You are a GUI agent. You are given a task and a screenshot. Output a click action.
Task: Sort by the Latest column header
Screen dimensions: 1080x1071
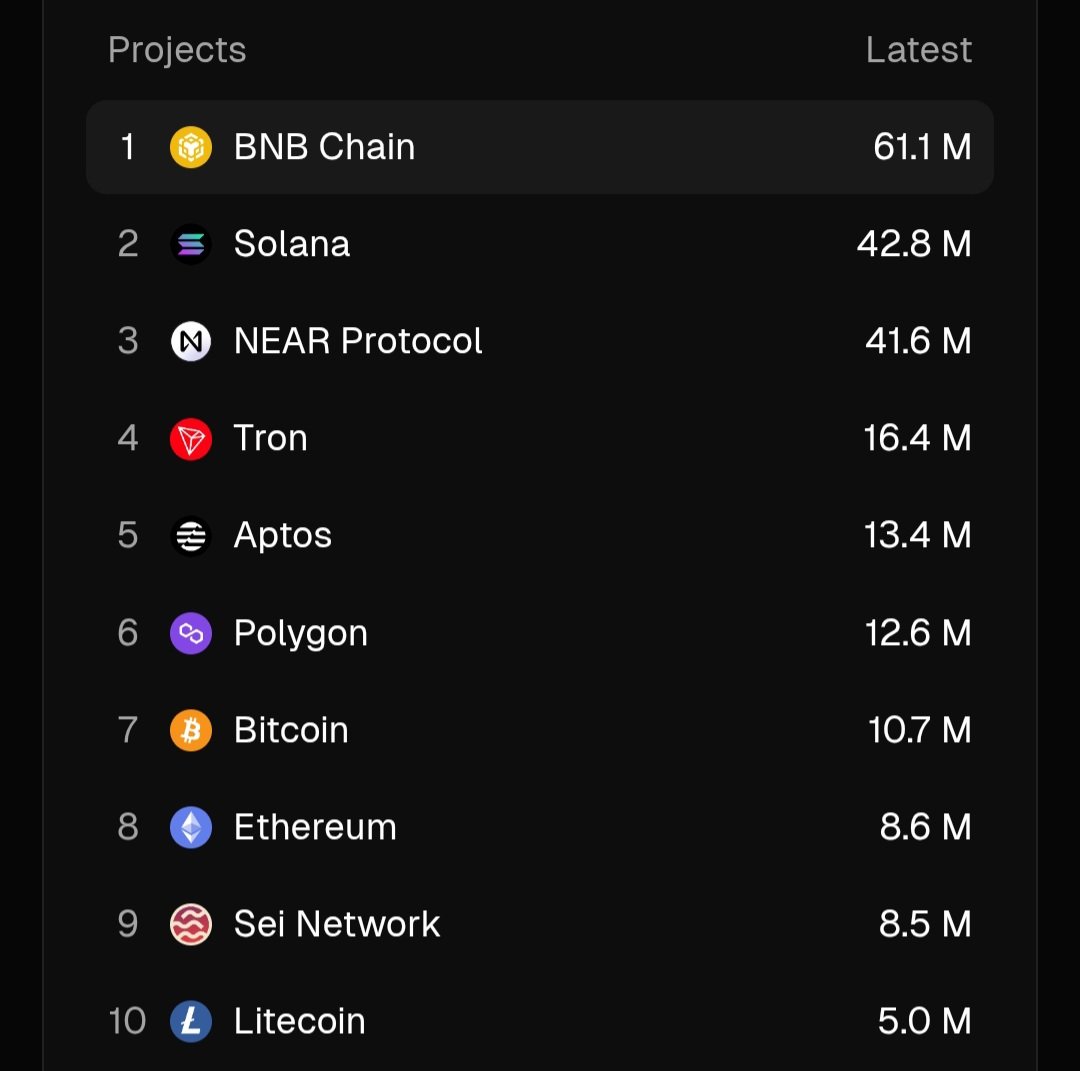(x=918, y=50)
